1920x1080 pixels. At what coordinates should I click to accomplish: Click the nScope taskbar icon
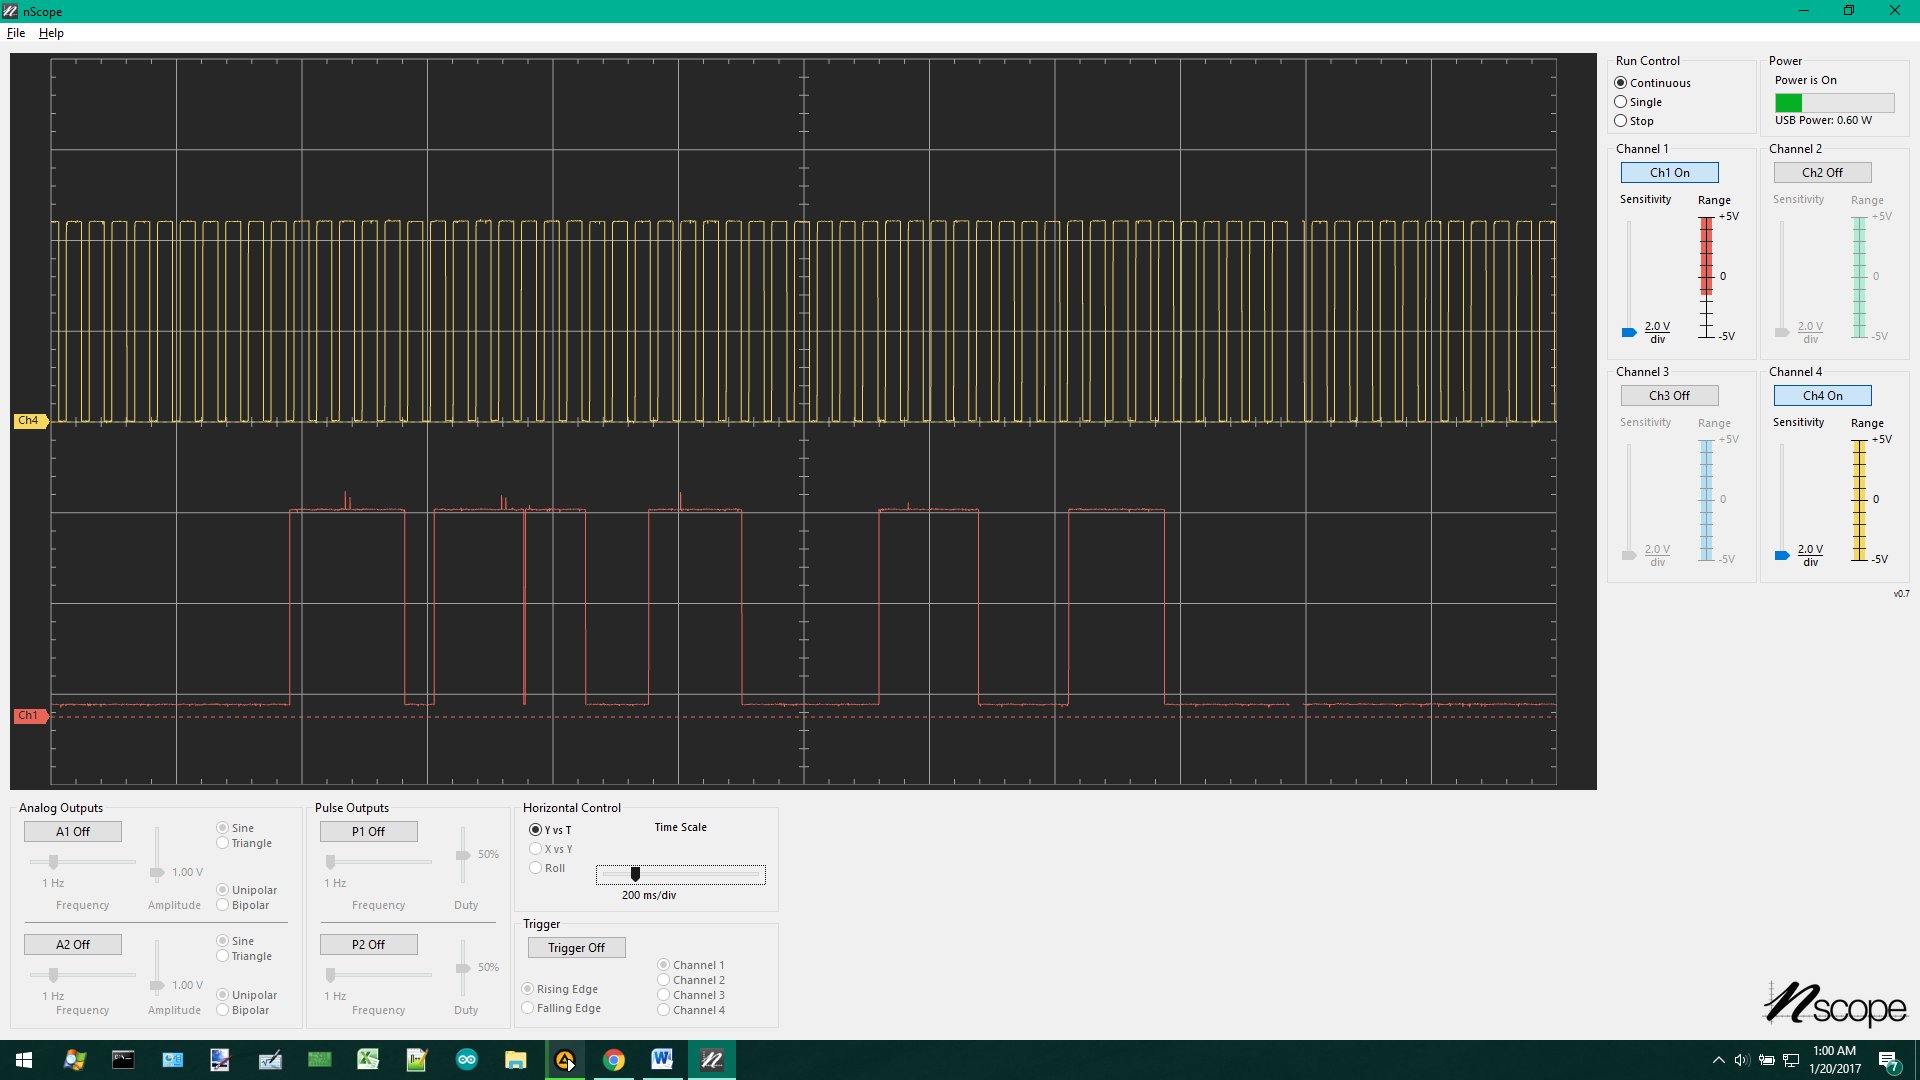[712, 1059]
